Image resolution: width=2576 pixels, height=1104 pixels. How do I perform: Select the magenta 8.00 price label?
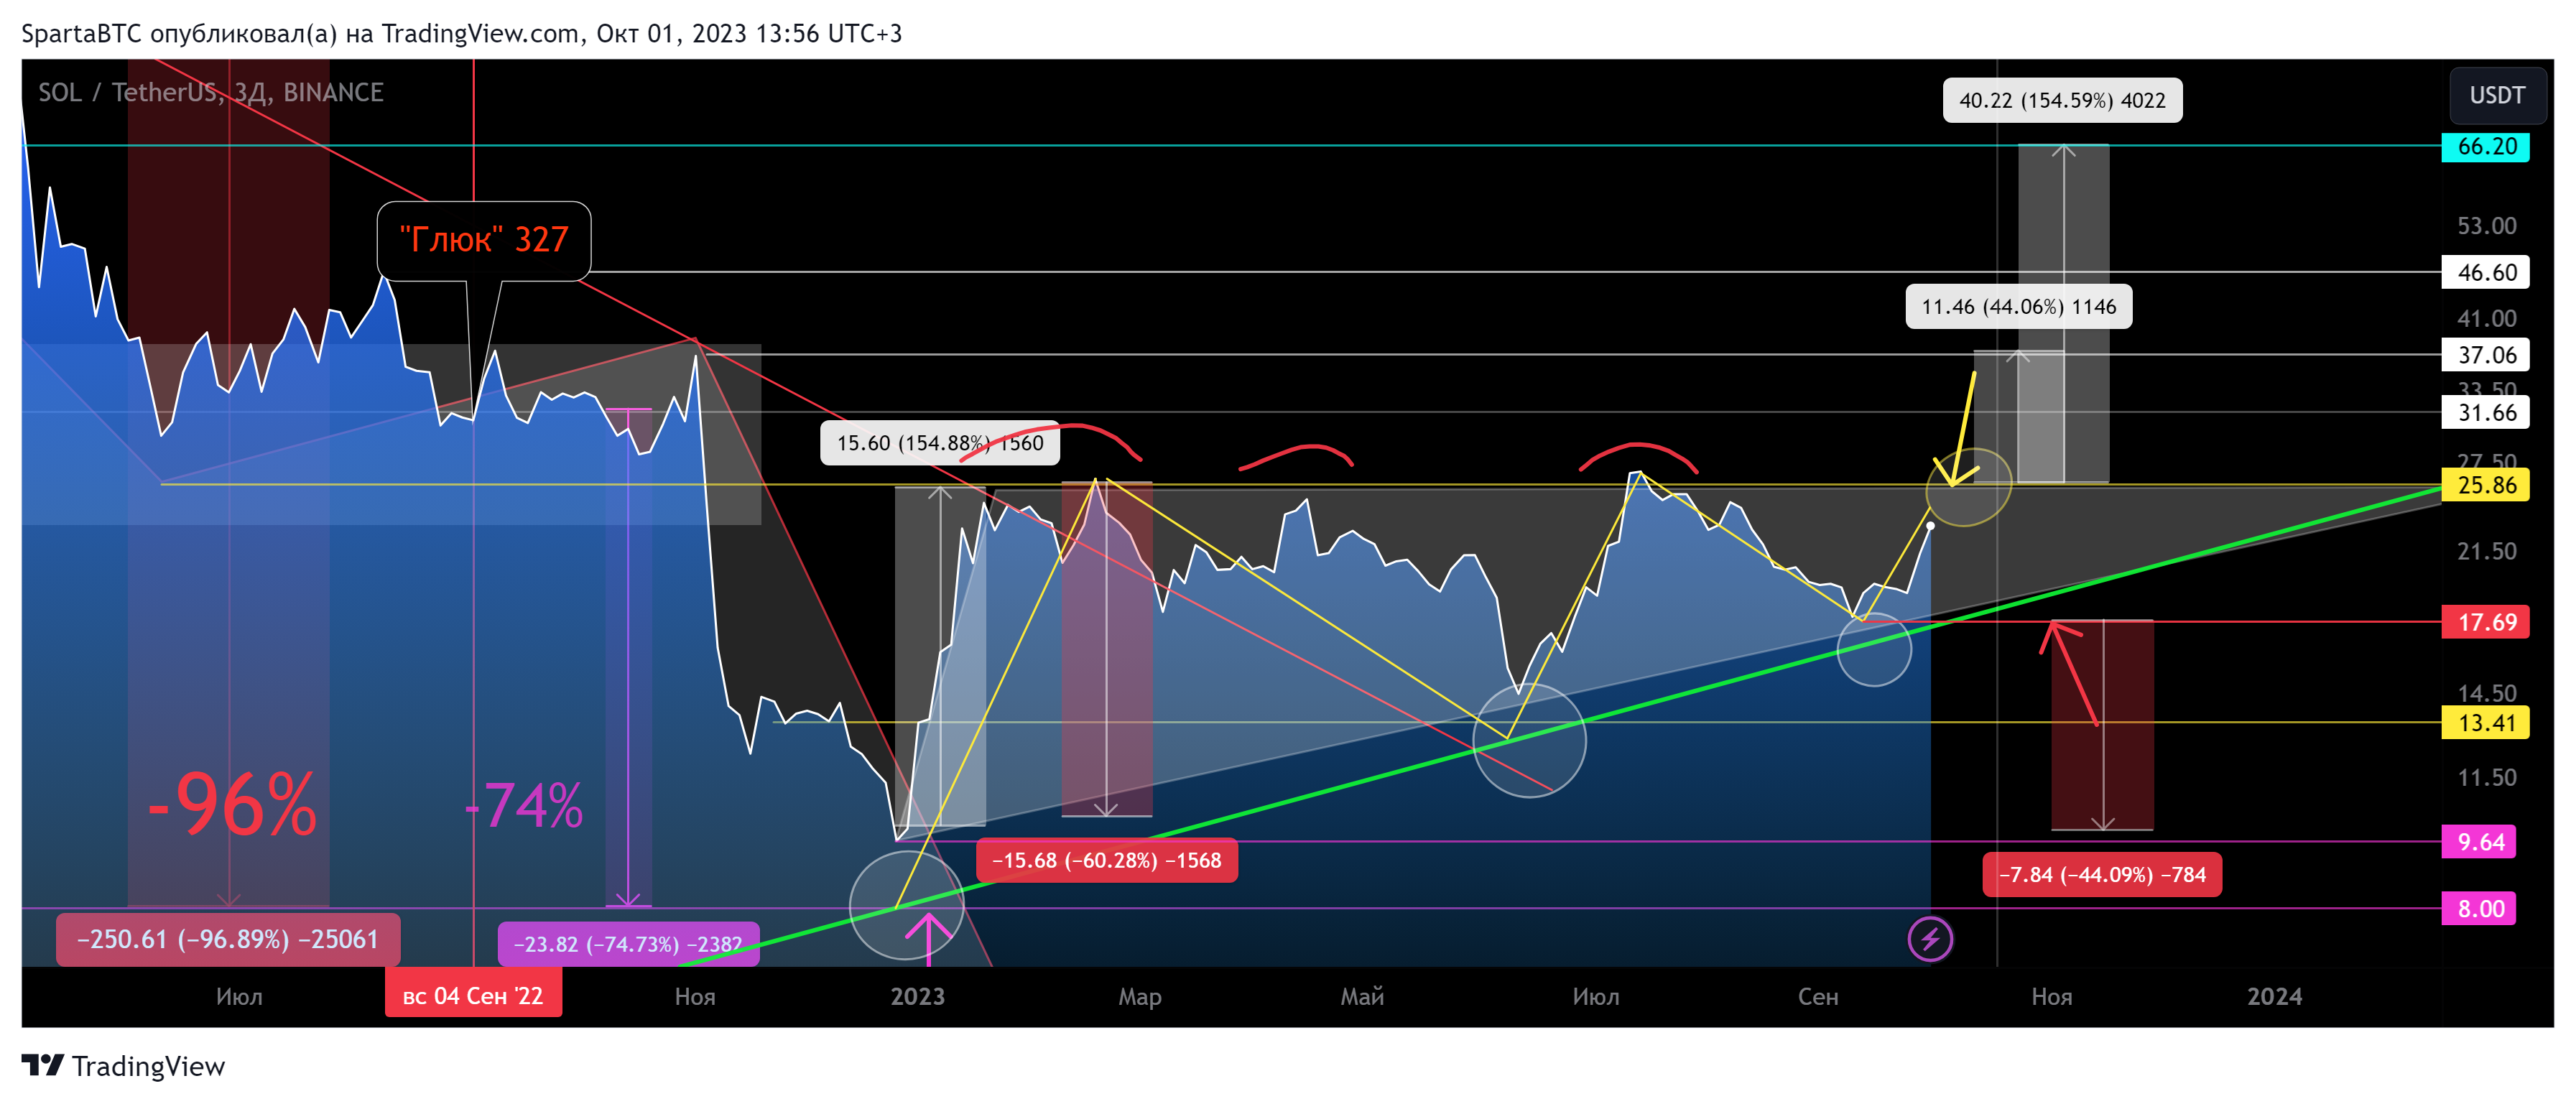tap(2478, 909)
